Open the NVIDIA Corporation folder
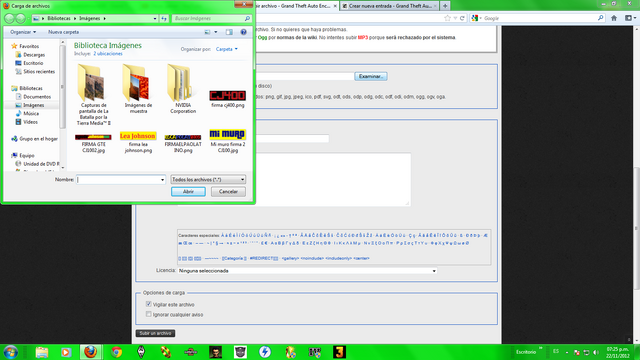Screen dimensions: 640x360 click(x=183, y=90)
